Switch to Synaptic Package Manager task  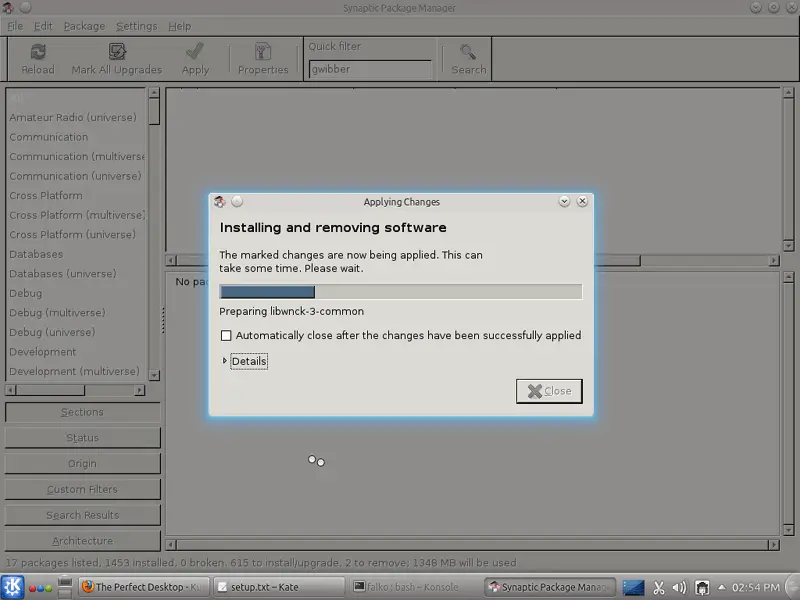549,587
